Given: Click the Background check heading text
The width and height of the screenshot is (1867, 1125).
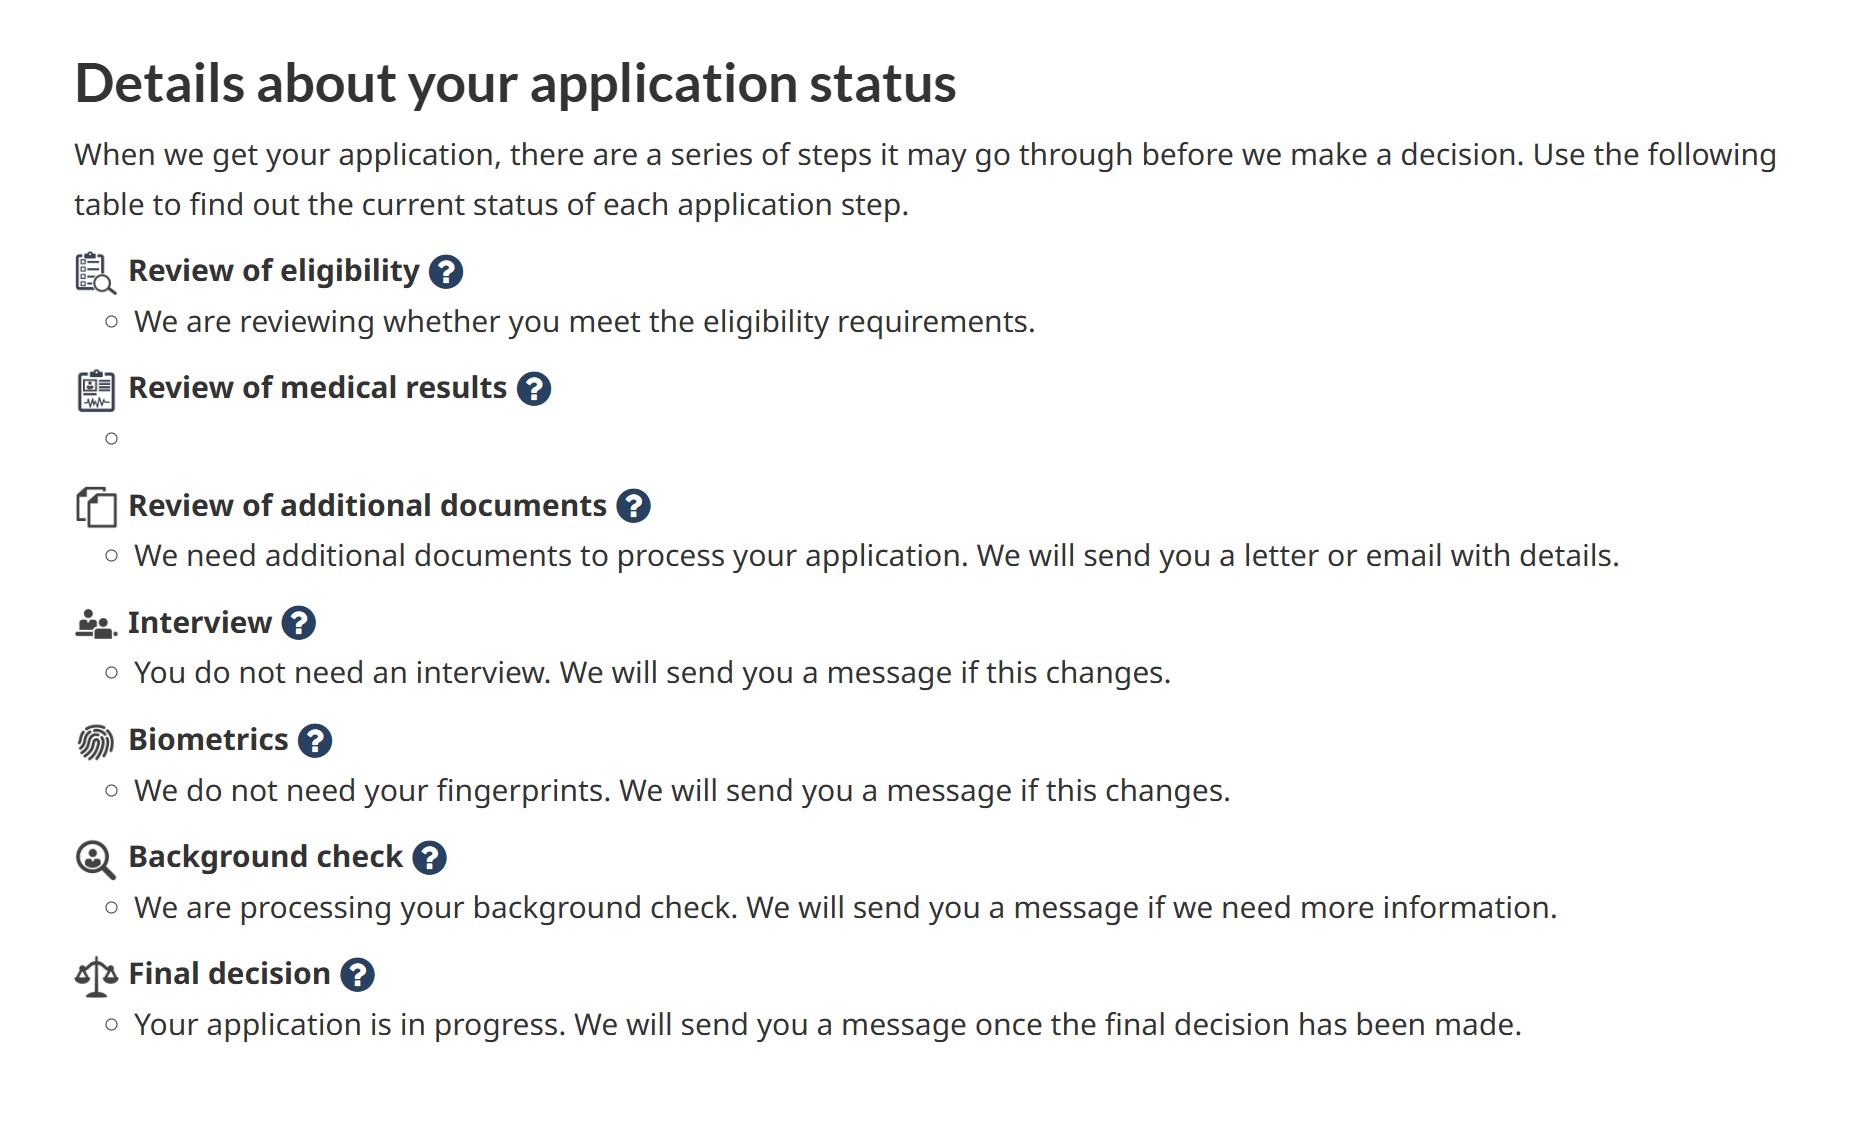Looking at the screenshot, I should [265, 857].
